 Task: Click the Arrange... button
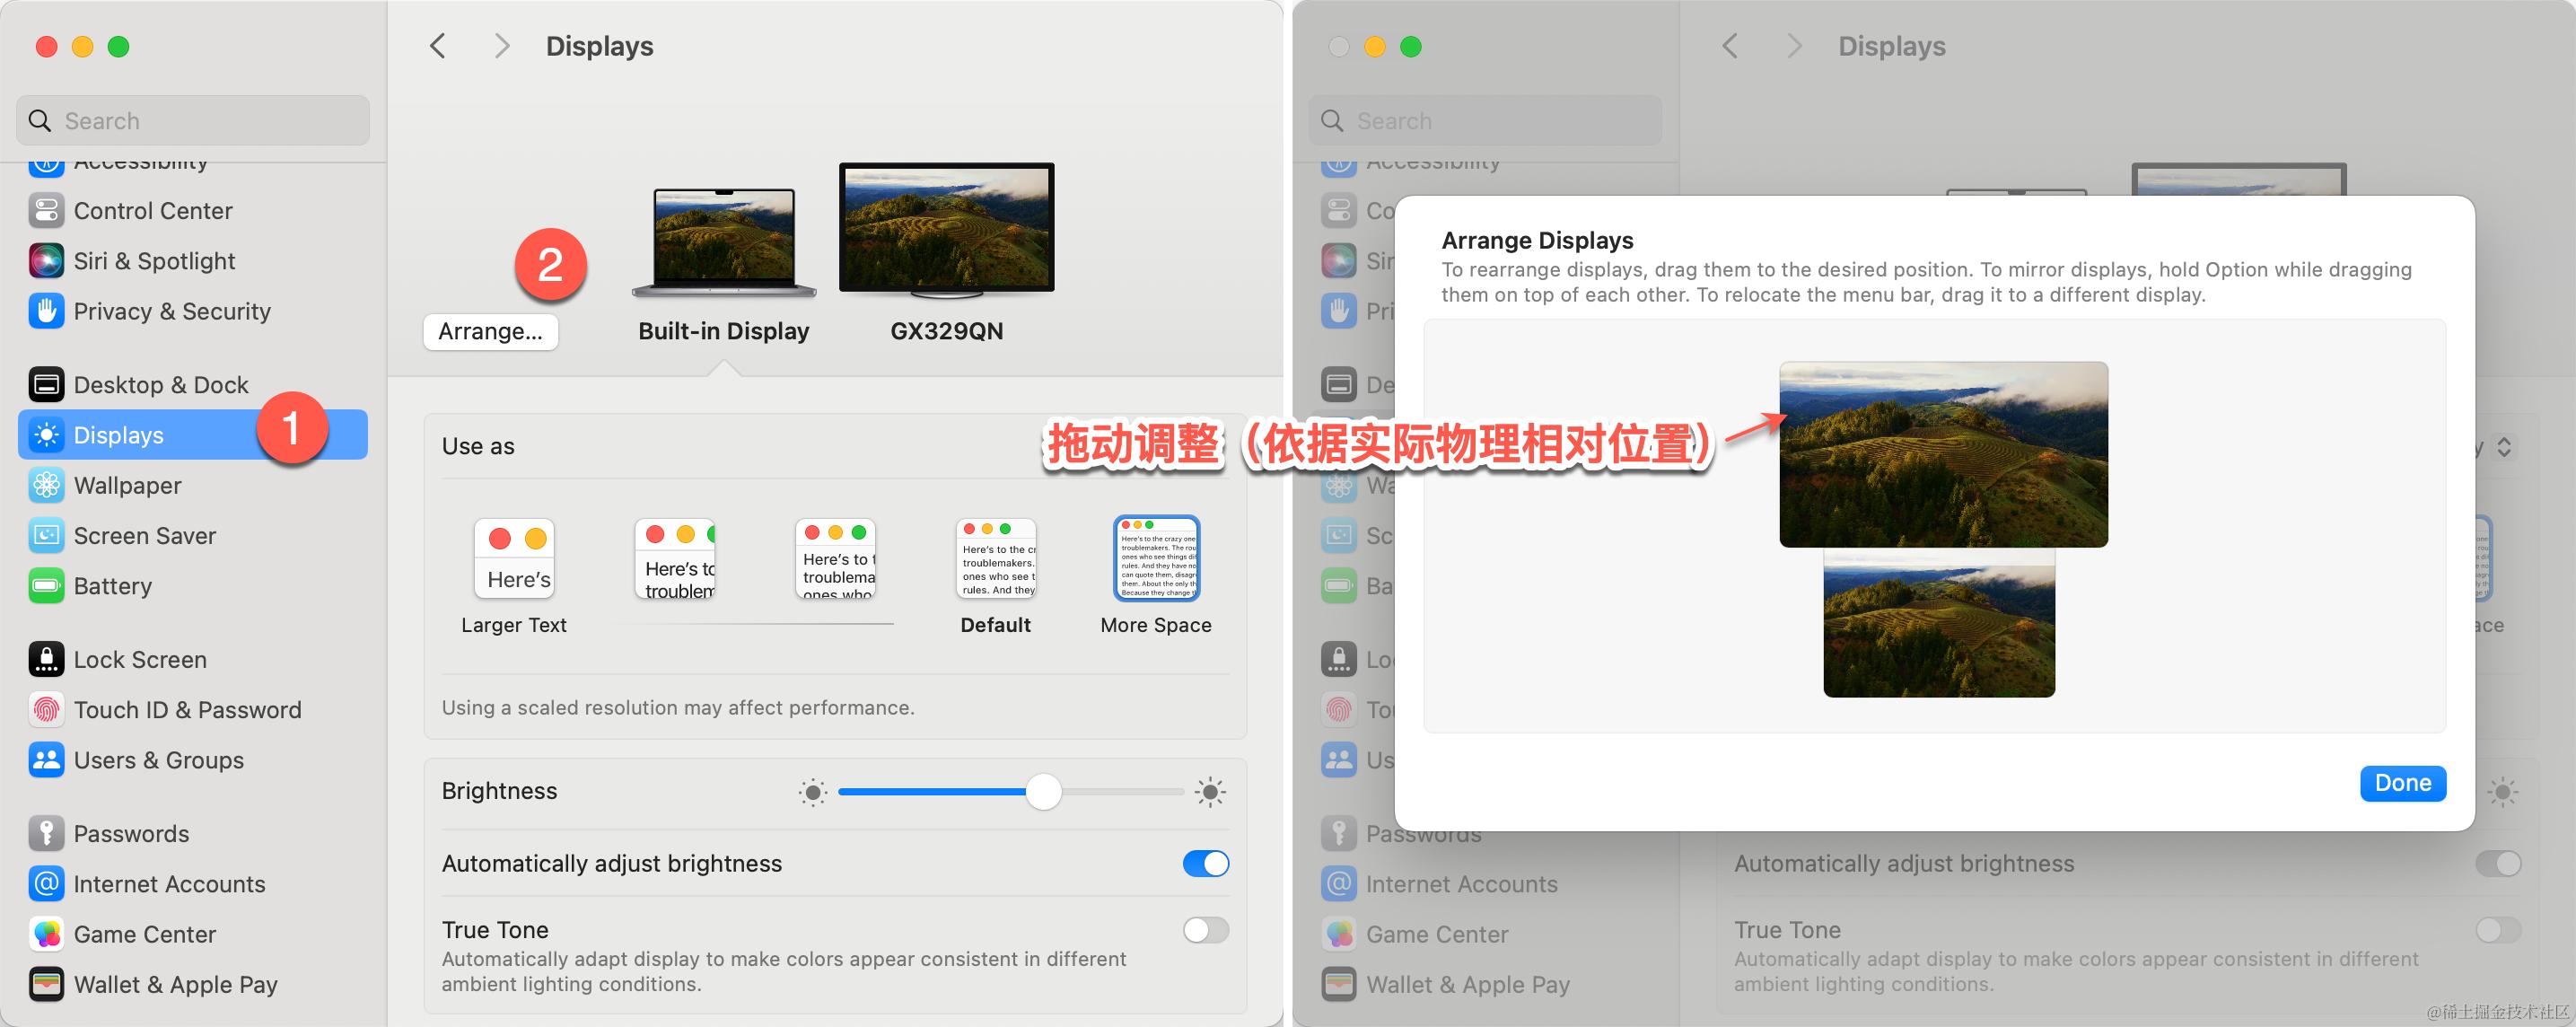point(490,331)
